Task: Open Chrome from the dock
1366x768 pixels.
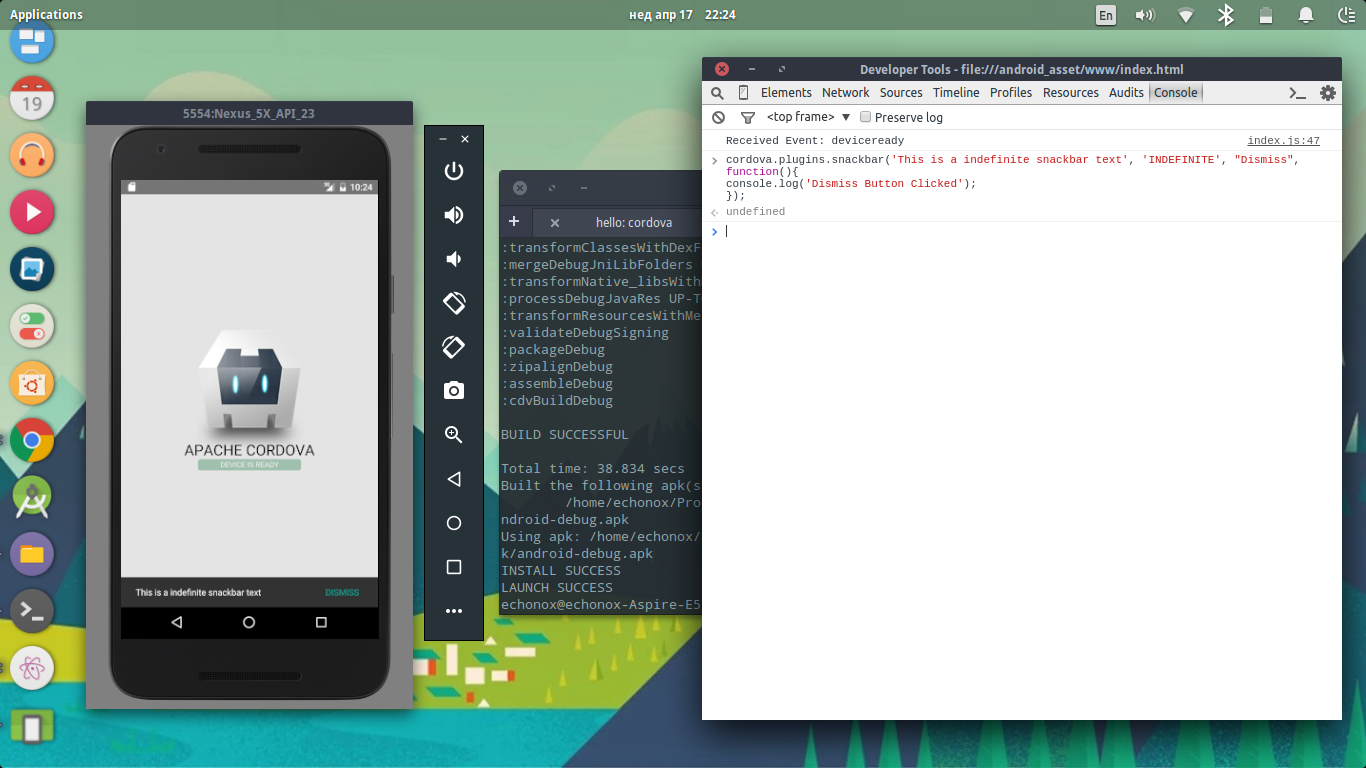Action: pyautogui.click(x=32, y=440)
